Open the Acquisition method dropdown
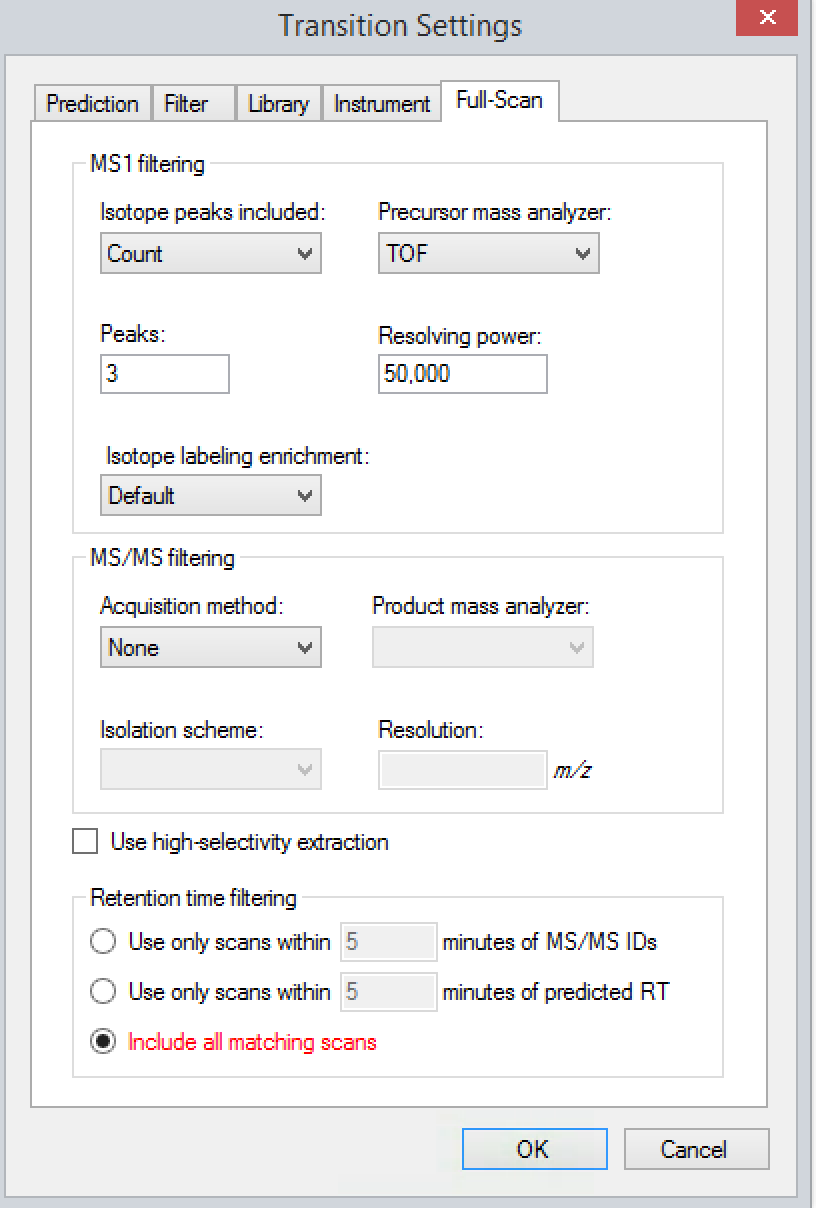Image resolution: width=816 pixels, height=1208 pixels. pyautogui.click(x=211, y=648)
